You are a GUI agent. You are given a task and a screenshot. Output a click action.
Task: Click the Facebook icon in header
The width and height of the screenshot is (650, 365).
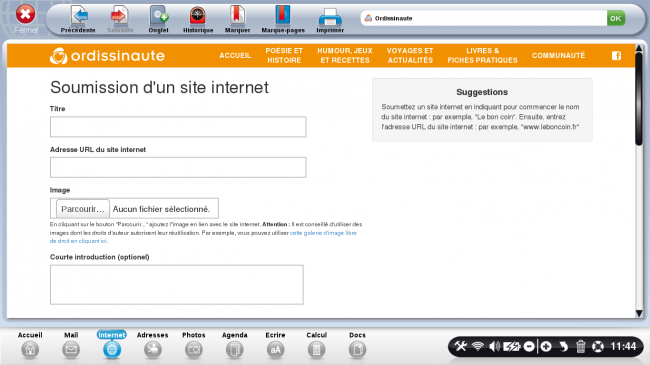[x=616, y=56]
